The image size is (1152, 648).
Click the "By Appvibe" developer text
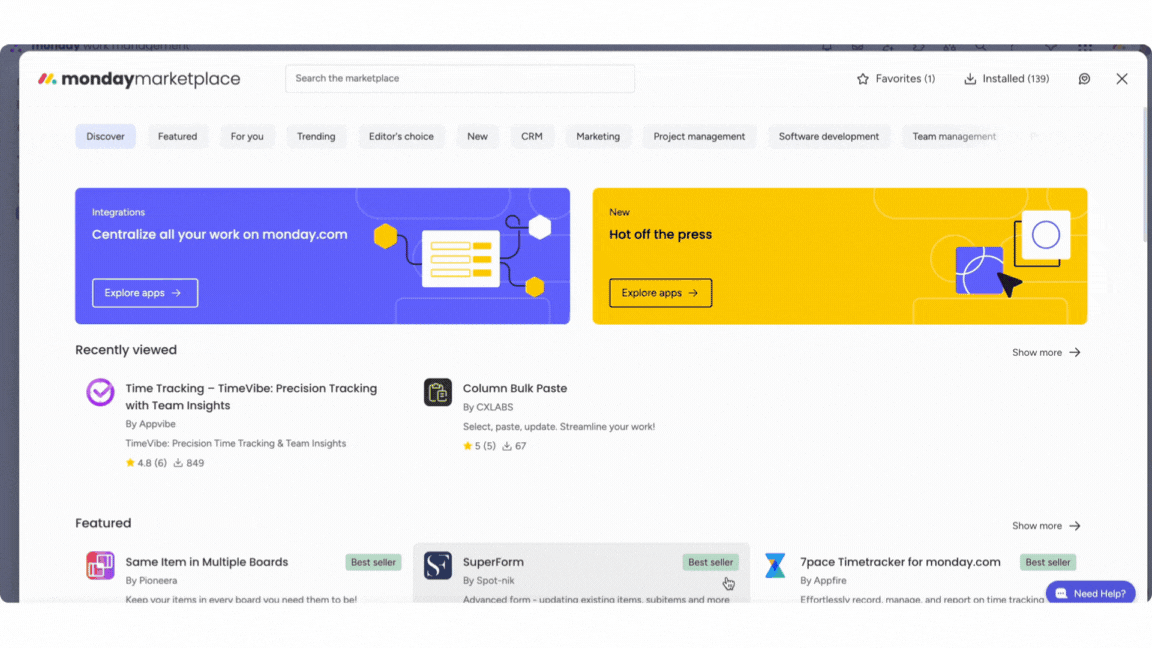pyautogui.click(x=150, y=424)
